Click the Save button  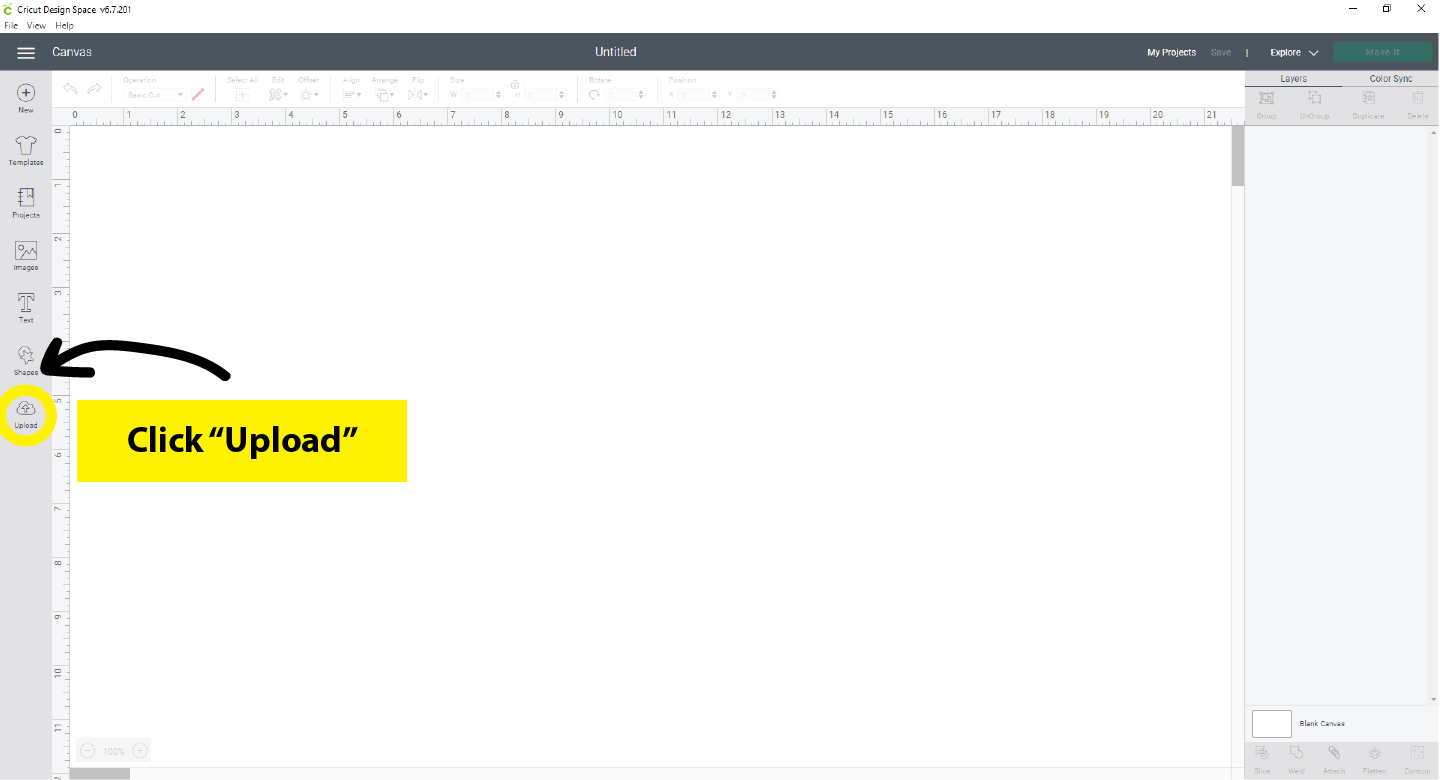[1220, 52]
